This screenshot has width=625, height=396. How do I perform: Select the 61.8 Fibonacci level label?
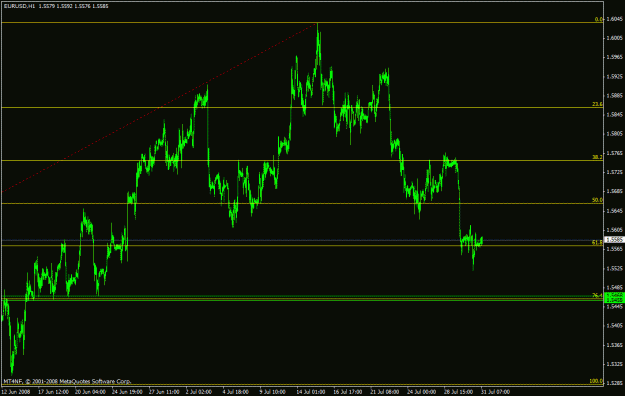tap(597, 242)
